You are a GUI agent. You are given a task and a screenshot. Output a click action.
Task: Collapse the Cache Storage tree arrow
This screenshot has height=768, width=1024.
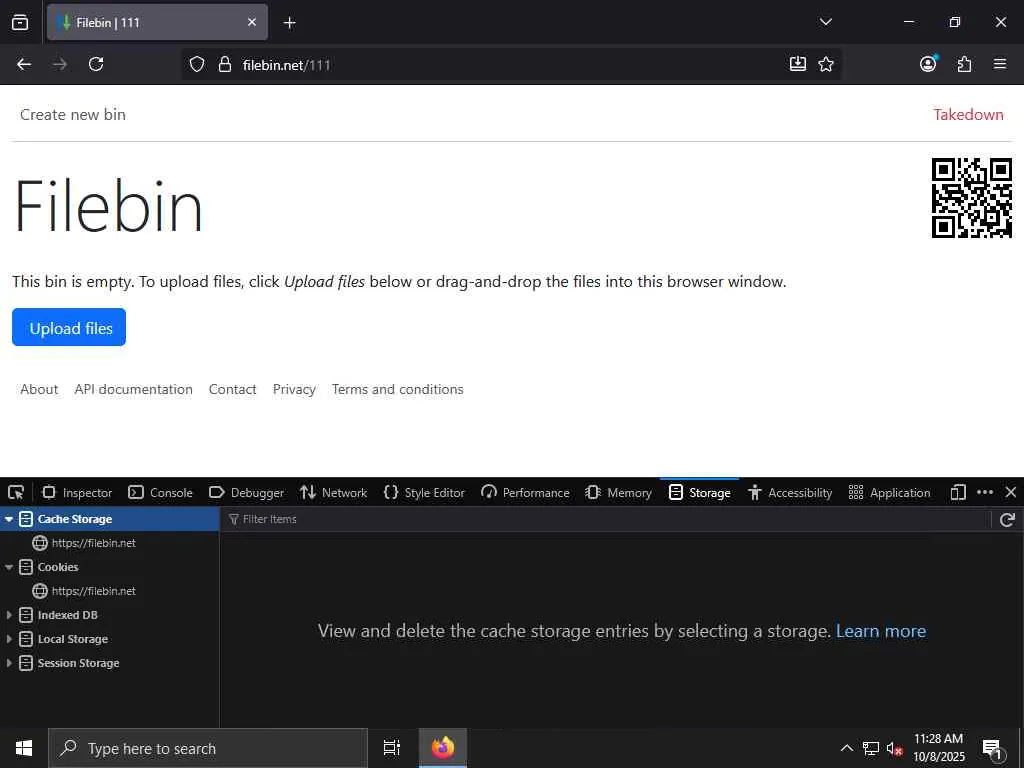8,519
